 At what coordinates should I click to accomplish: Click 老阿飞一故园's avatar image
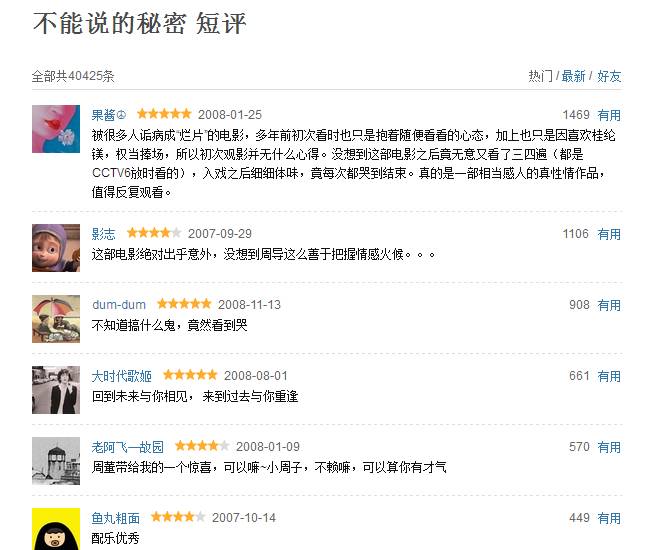56,460
